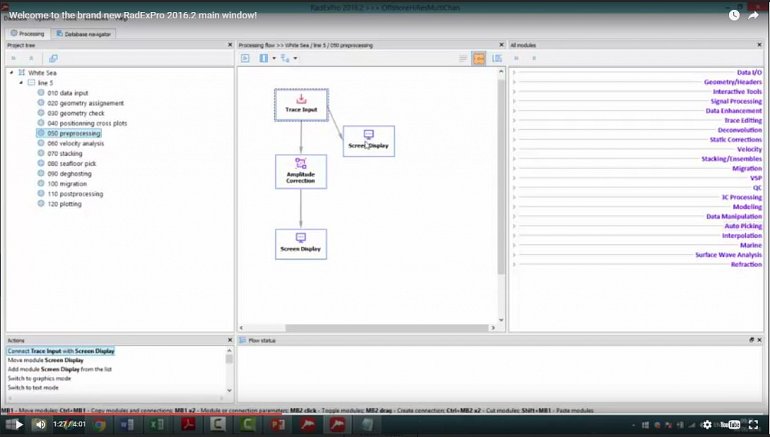Open Adobe Acrobat from the taskbar
770x437 pixels.
click(189, 424)
